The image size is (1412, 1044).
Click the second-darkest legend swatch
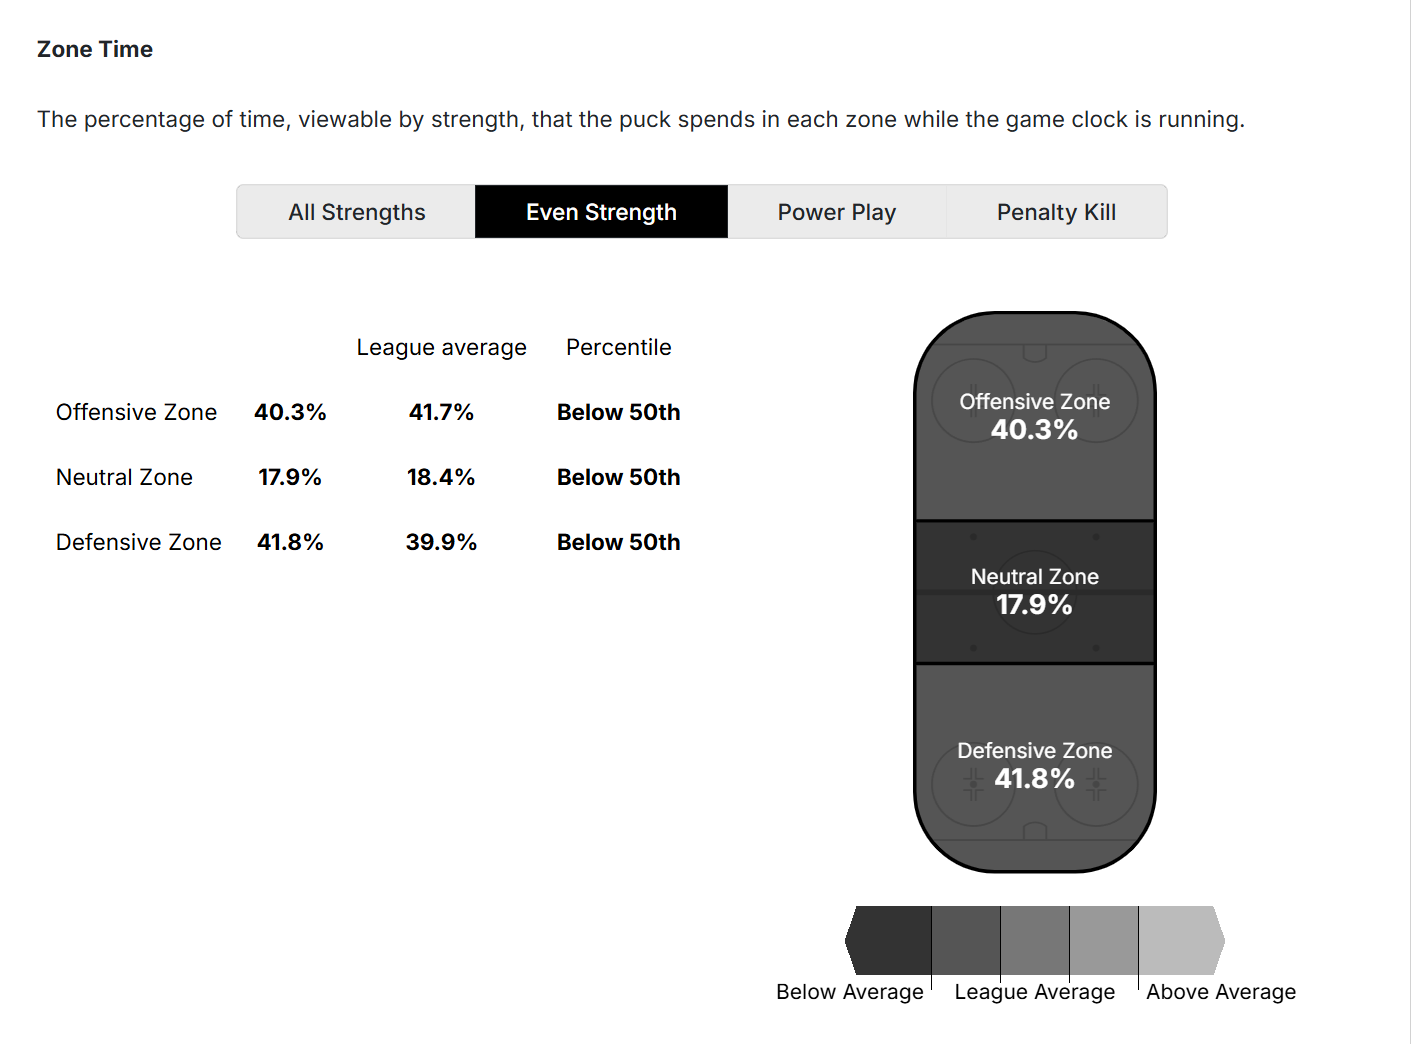click(x=966, y=940)
